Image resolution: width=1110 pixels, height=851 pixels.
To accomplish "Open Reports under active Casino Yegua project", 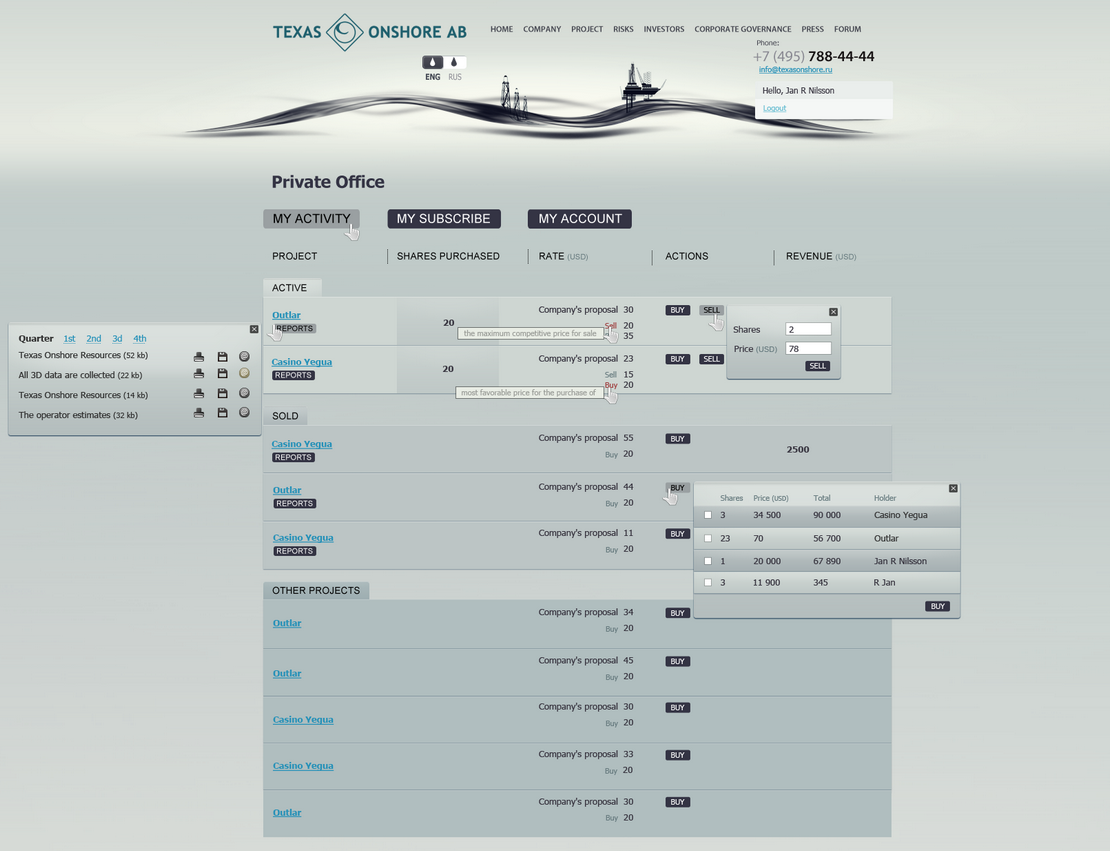I will click(x=293, y=375).
